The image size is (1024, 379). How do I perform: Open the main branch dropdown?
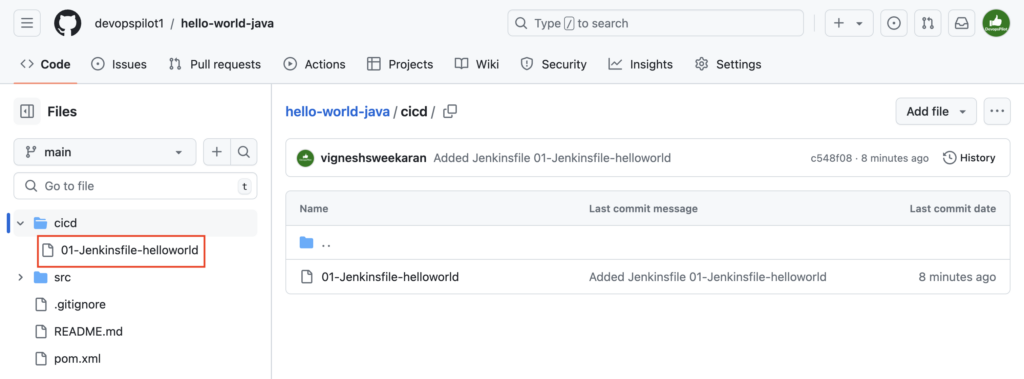[x=104, y=152]
